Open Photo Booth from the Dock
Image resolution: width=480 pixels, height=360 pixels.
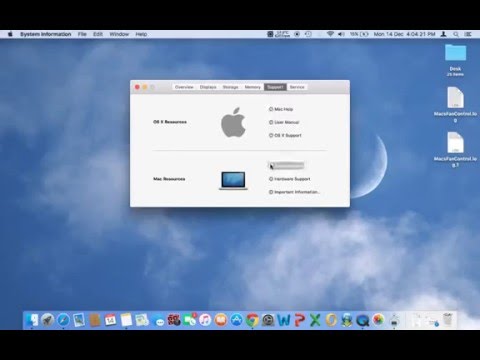174,320
